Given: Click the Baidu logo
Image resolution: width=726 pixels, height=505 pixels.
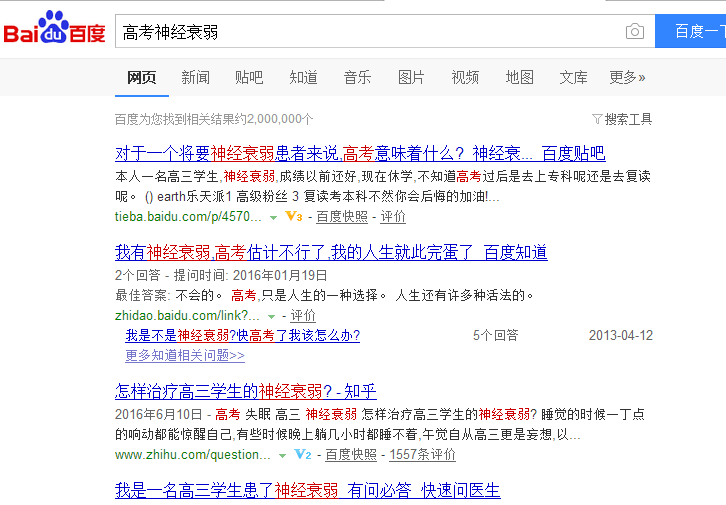Looking at the screenshot, I should (x=55, y=28).
